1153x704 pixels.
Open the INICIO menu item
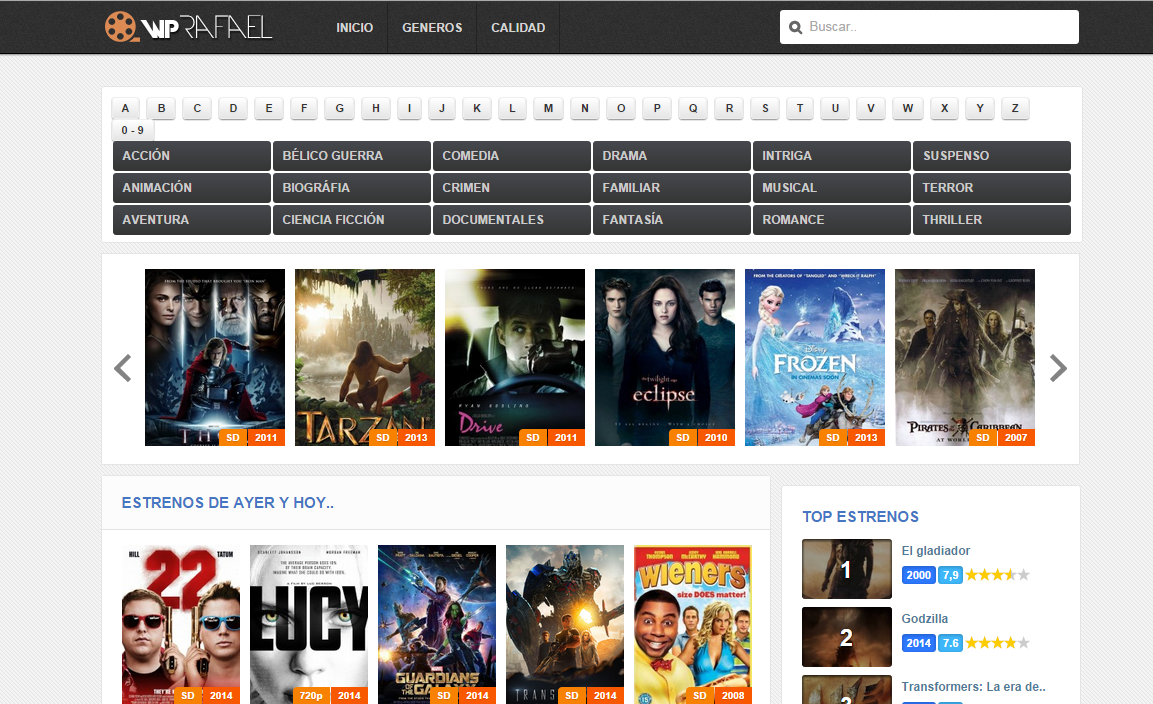click(354, 27)
